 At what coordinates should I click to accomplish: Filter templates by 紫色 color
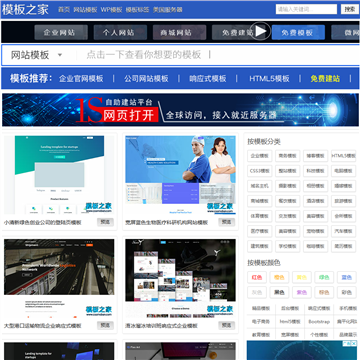point(302,293)
